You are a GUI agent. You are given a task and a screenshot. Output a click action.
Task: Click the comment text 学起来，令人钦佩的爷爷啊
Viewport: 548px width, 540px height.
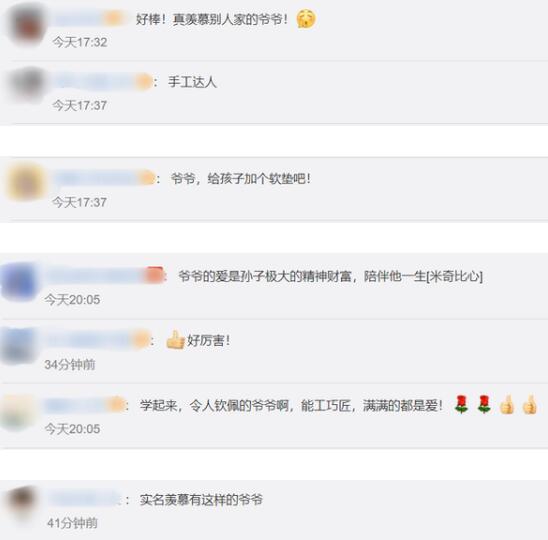(x=215, y=405)
